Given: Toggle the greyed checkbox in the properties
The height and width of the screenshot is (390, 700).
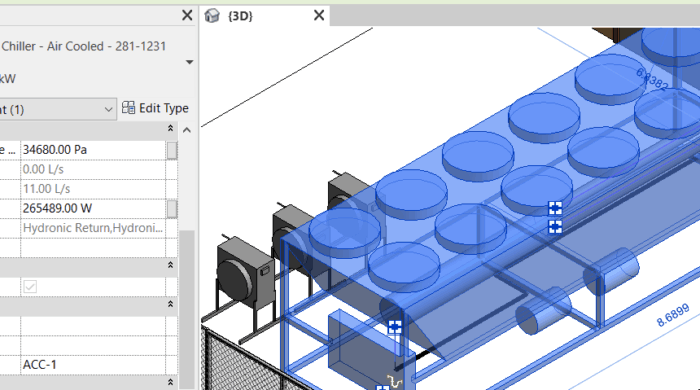Looking at the screenshot, I should click(x=30, y=286).
